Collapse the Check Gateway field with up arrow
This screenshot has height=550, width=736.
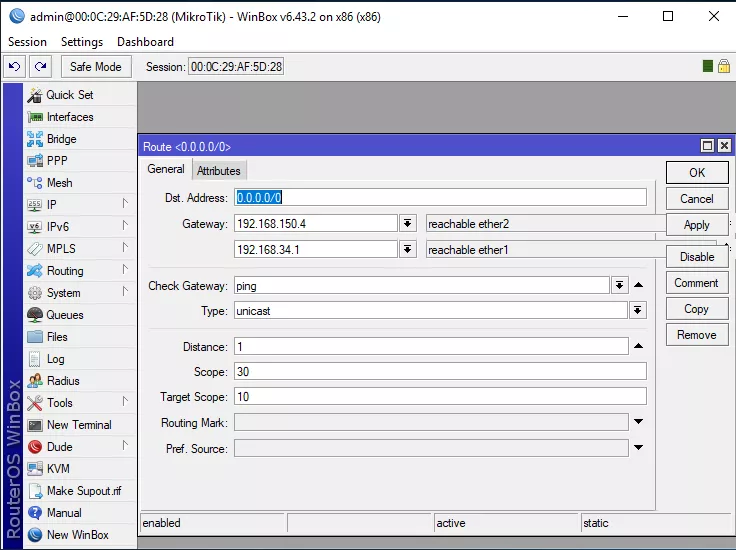tap(638, 285)
